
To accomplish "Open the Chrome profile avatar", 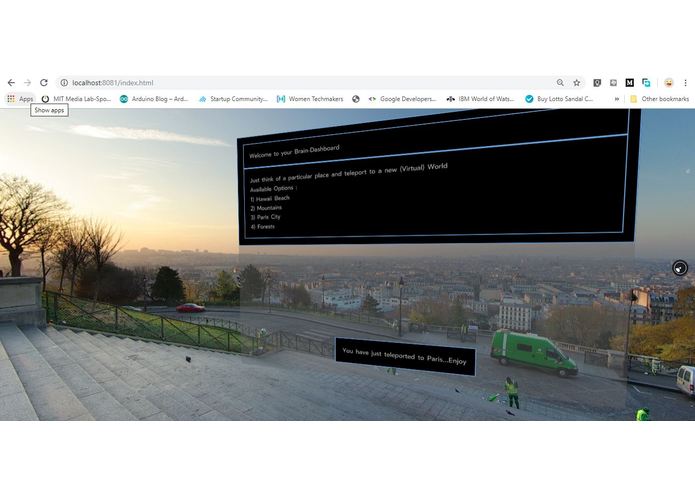I will pyautogui.click(x=668, y=83).
